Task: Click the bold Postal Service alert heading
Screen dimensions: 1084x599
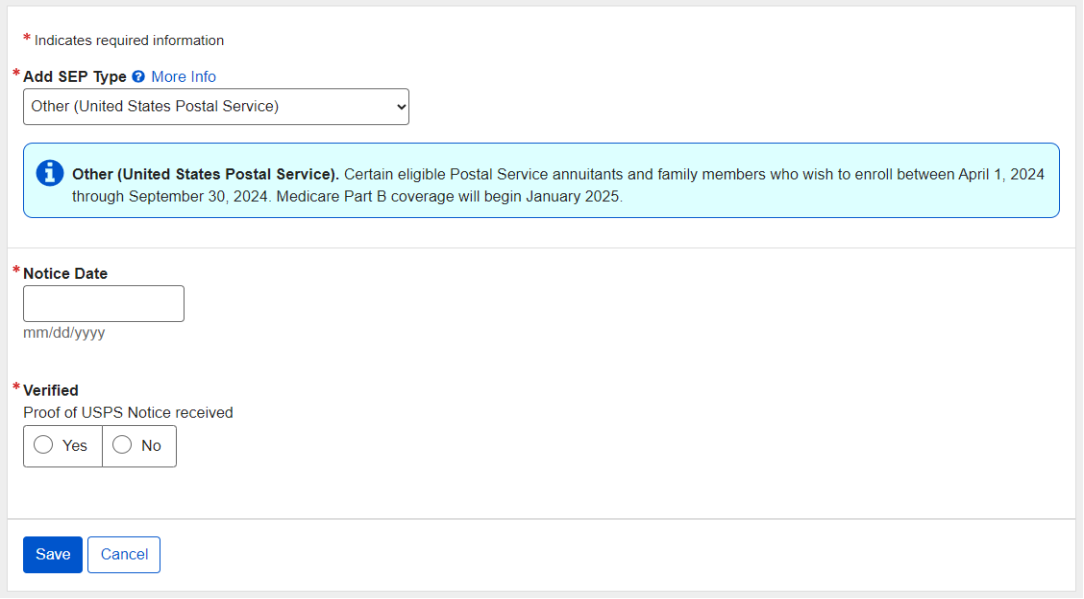Action: click(x=205, y=174)
